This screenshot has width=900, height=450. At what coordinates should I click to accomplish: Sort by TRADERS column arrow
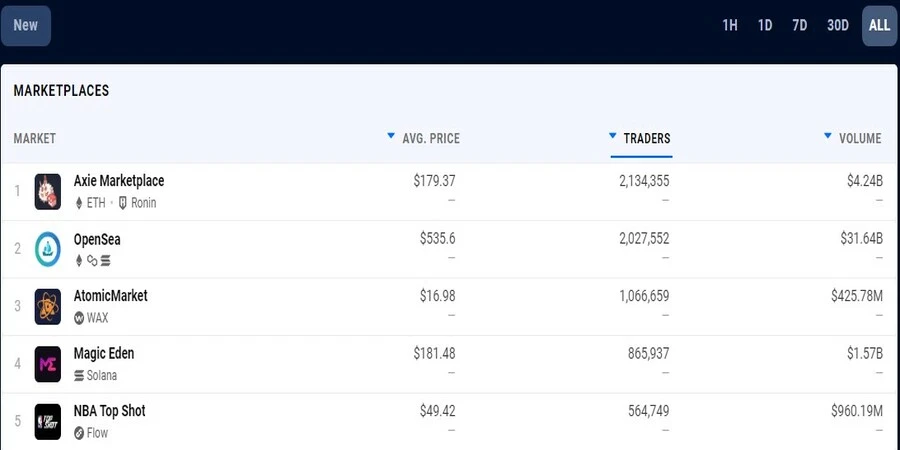(x=612, y=136)
